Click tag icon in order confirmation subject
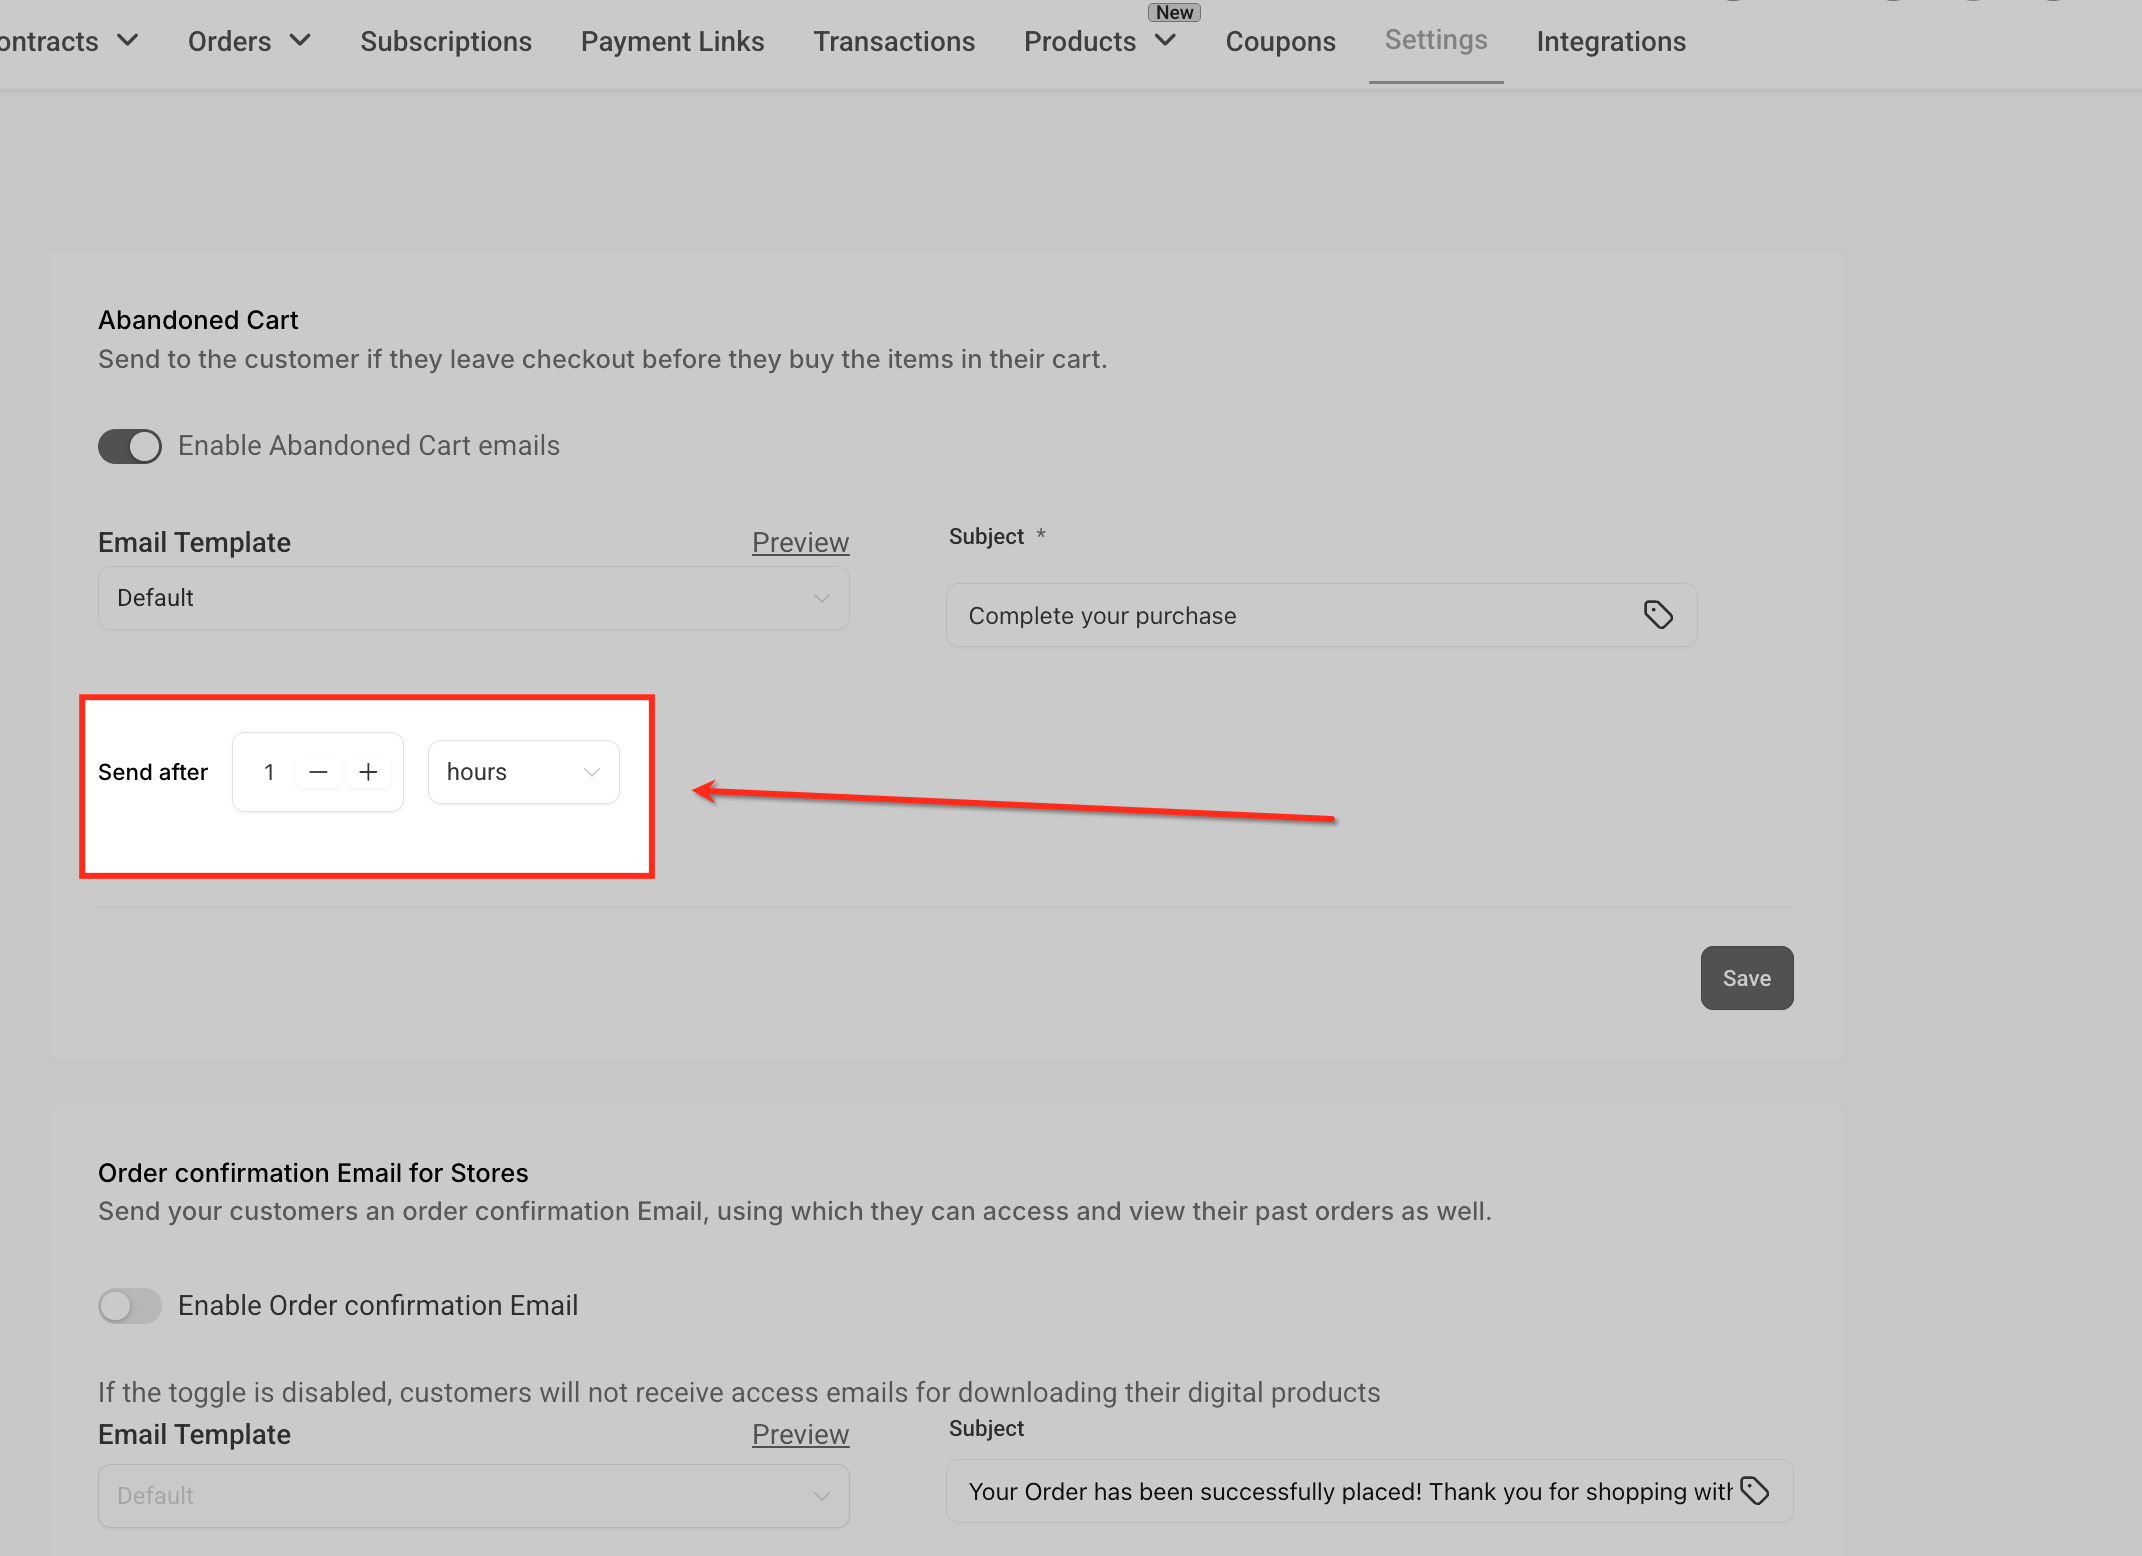 [1755, 1490]
